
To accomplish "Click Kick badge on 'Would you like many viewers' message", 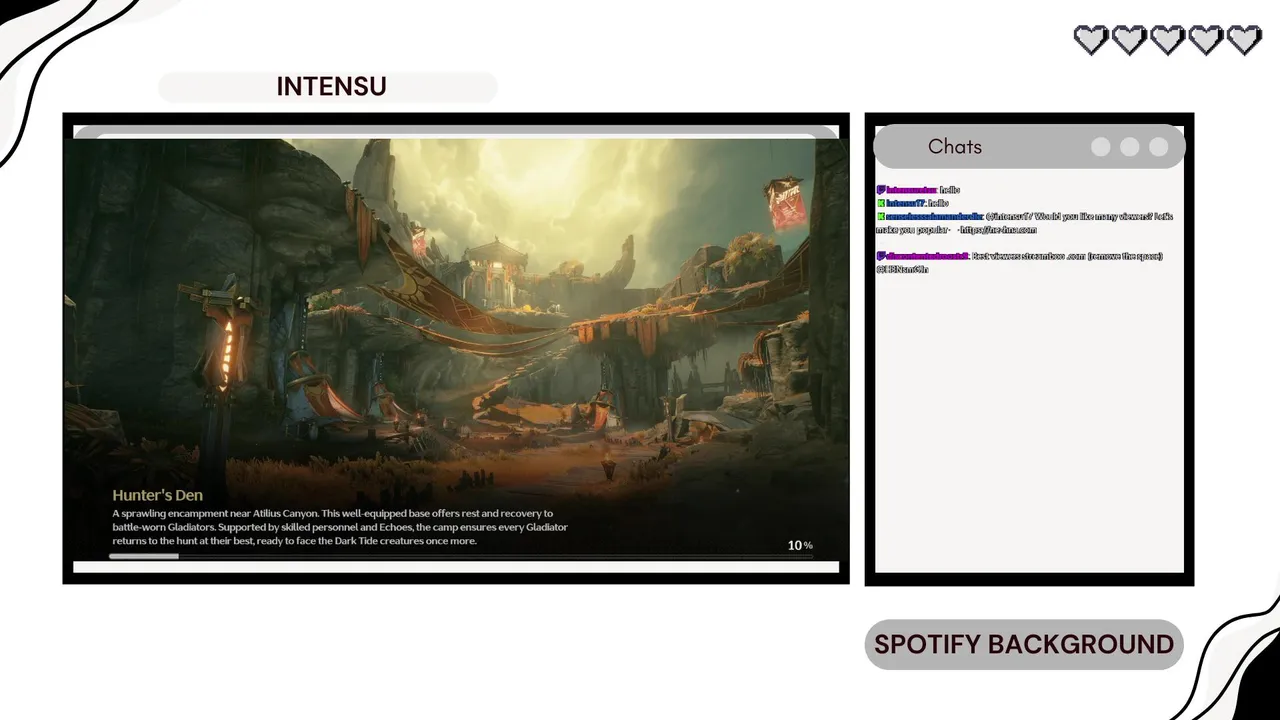I will pos(881,216).
